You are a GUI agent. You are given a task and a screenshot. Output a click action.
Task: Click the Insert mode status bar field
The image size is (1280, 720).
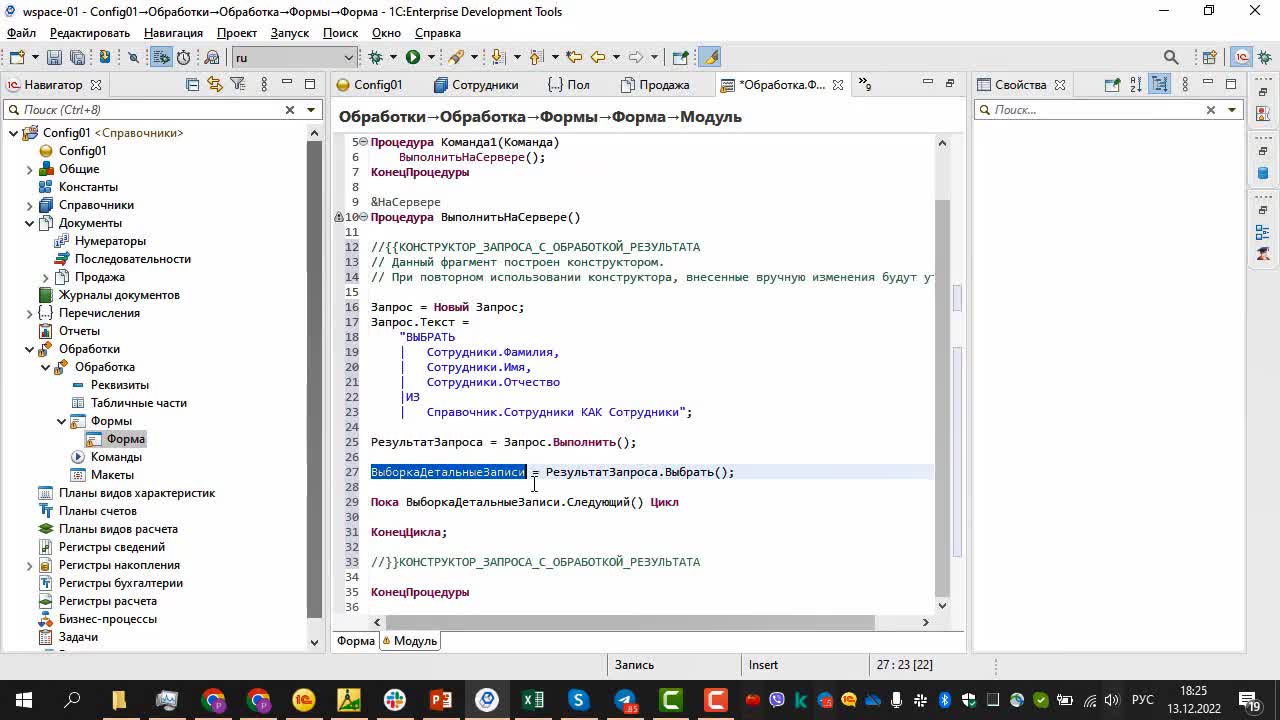click(x=763, y=665)
